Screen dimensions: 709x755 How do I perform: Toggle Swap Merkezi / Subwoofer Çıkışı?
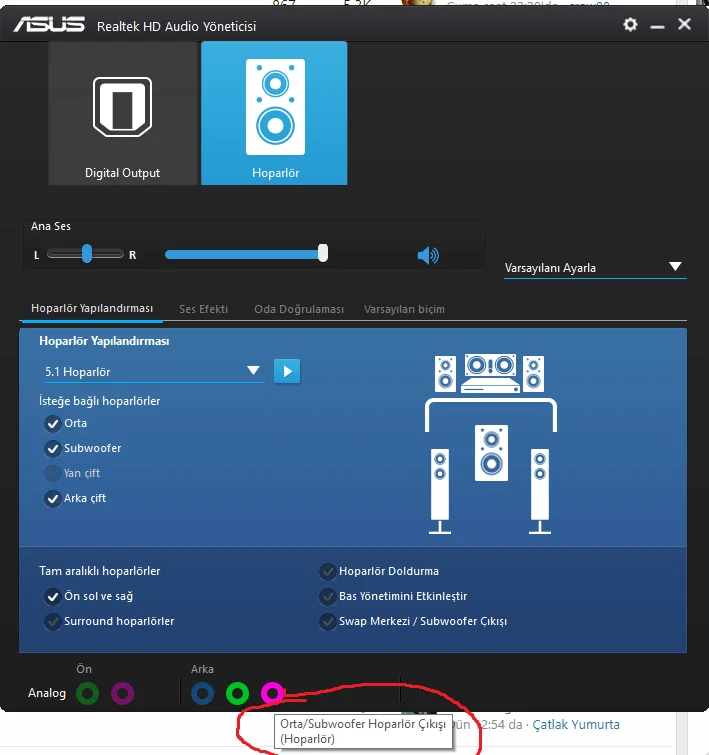click(328, 622)
